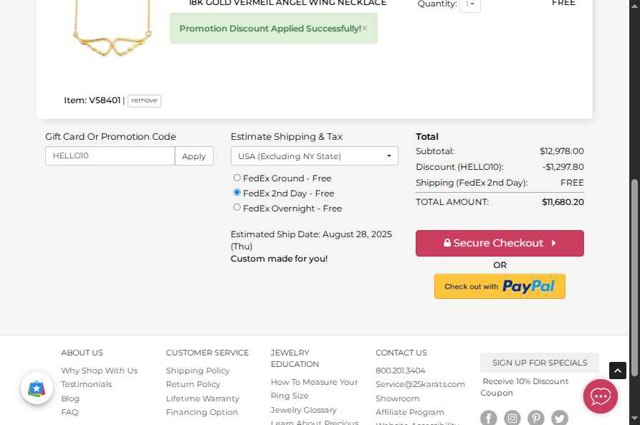Open the FAQ footer link

coord(69,412)
